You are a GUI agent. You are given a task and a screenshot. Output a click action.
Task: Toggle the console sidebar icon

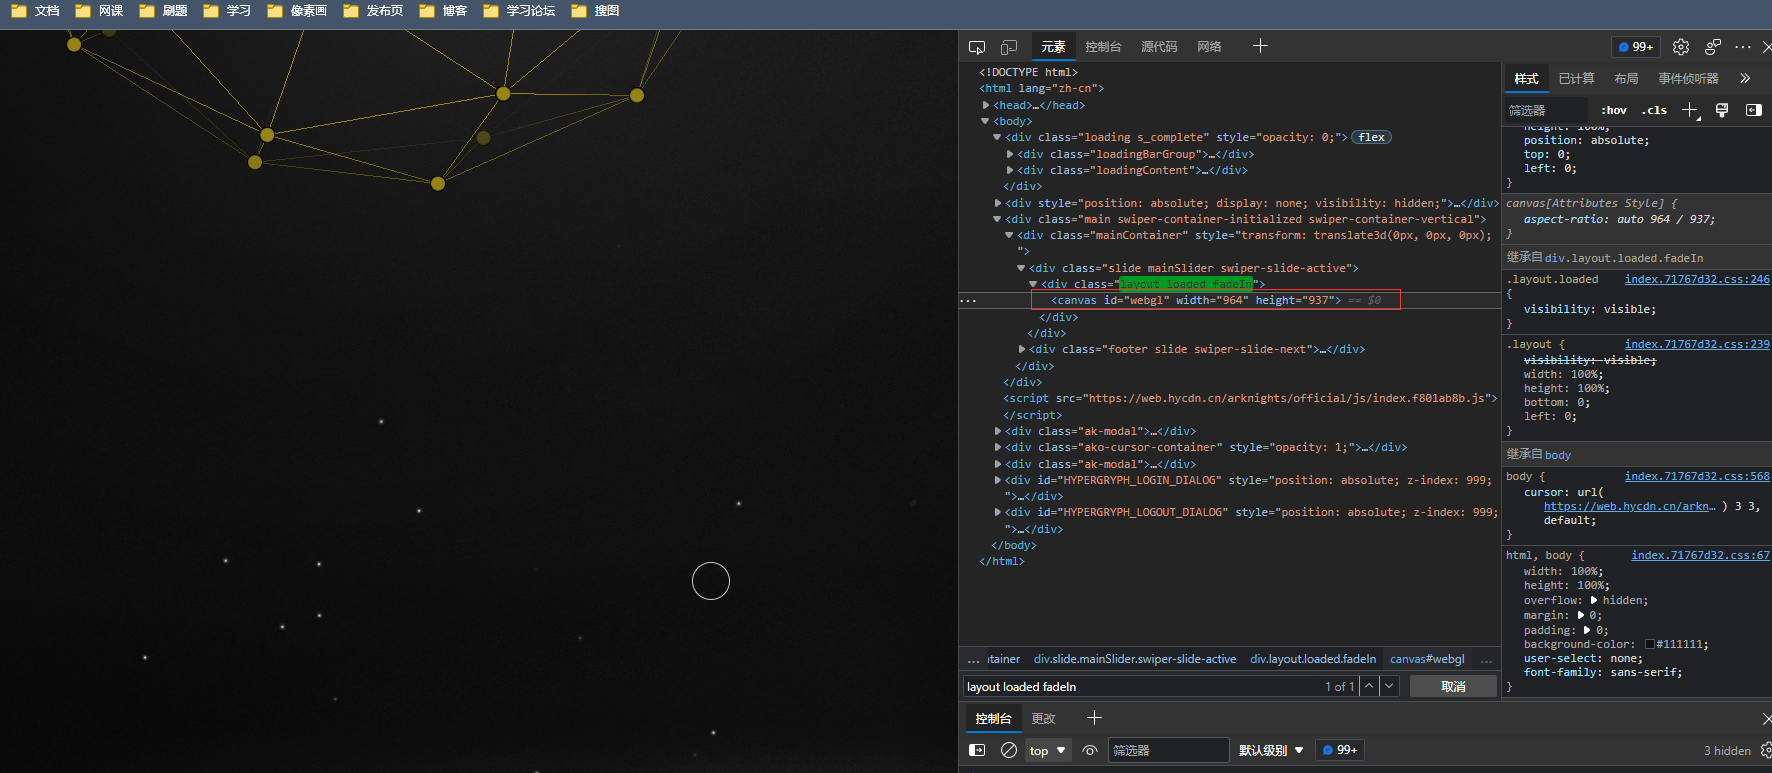click(x=977, y=750)
